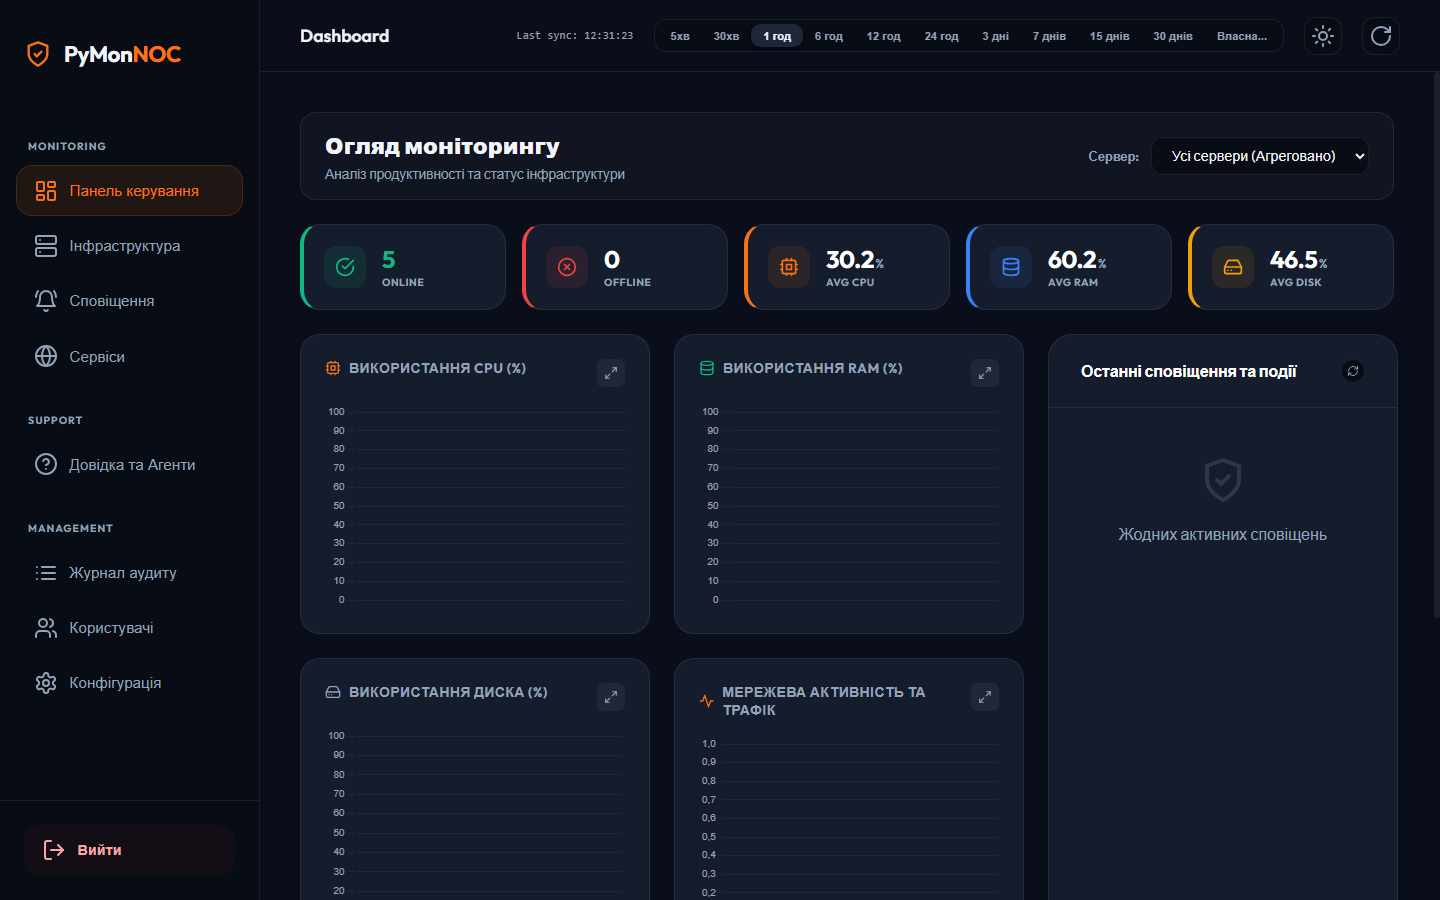This screenshot has width=1440, height=900.
Task: Select the 6 год time range
Action: coord(829,36)
